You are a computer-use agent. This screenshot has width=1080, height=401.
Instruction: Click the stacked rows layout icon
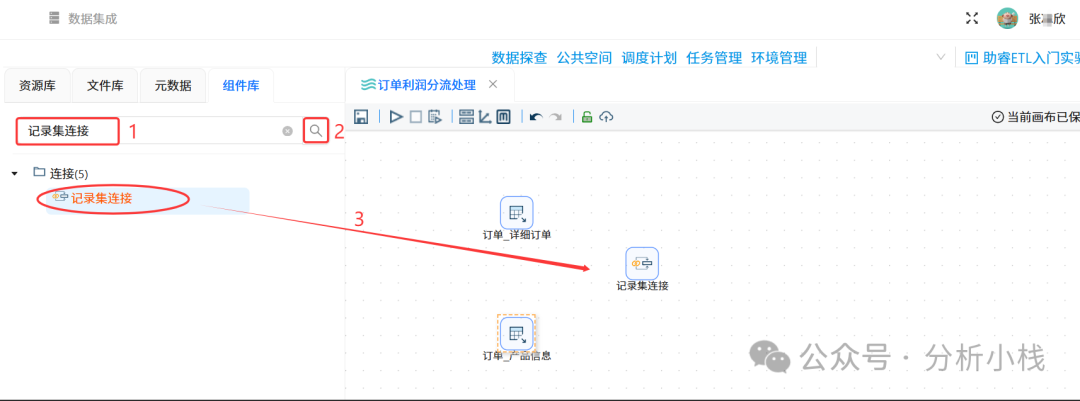click(466, 117)
